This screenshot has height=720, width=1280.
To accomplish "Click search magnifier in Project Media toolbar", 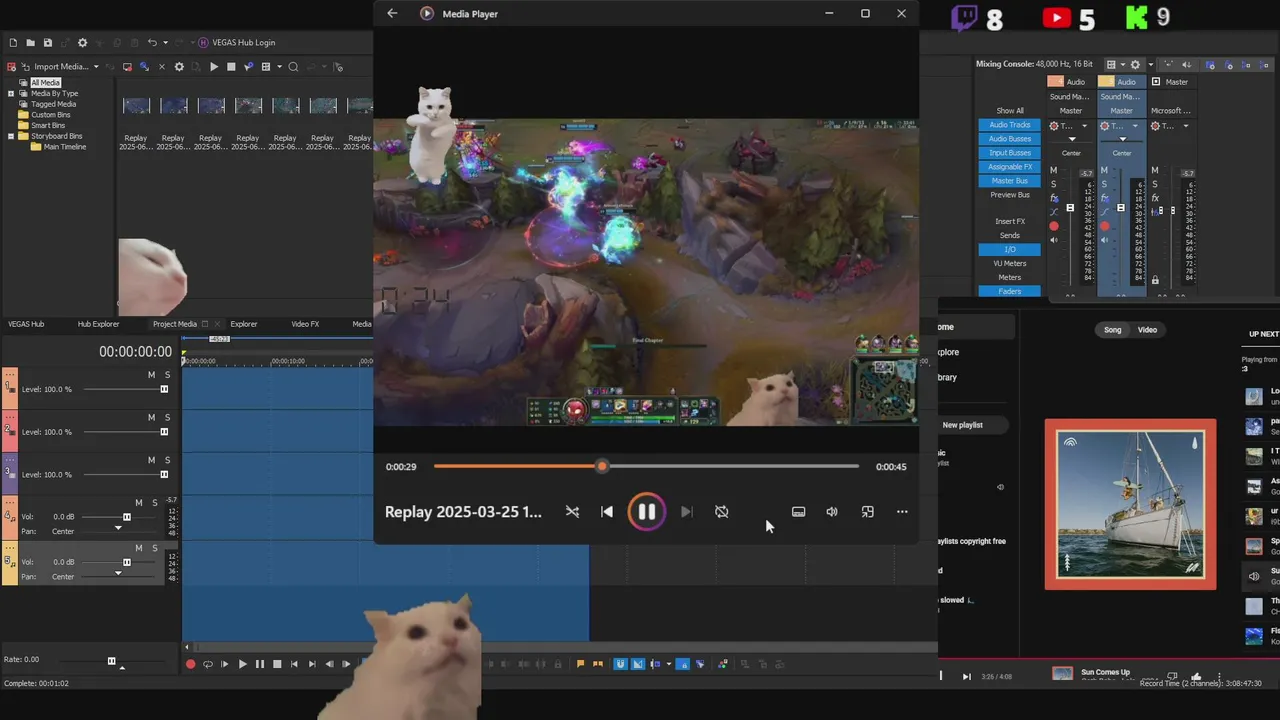I will coord(293,67).
